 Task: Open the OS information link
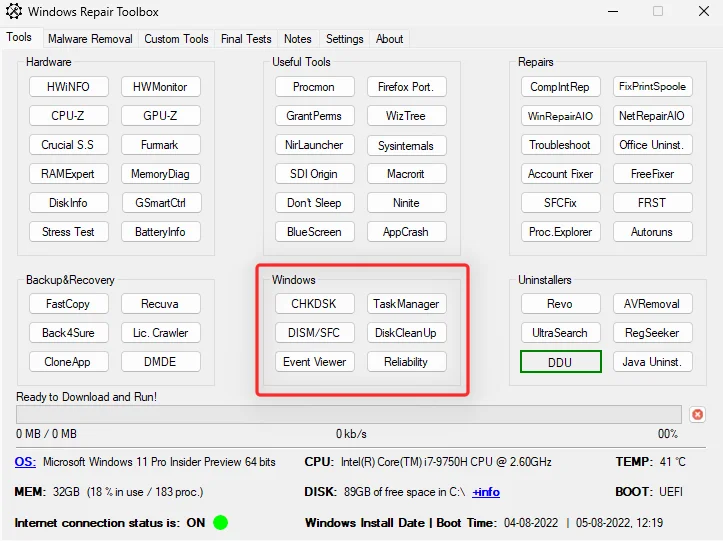click(24, 462)
